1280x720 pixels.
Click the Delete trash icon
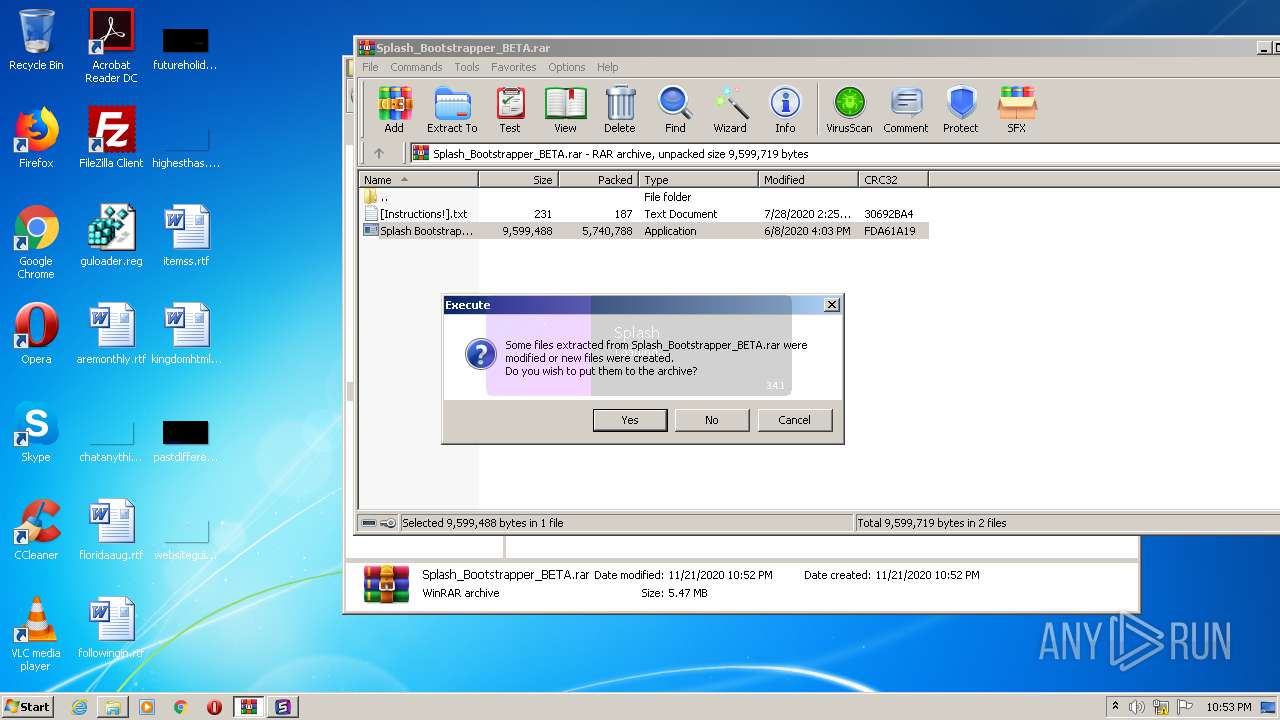pyautogui.click(x=620, y=110)
